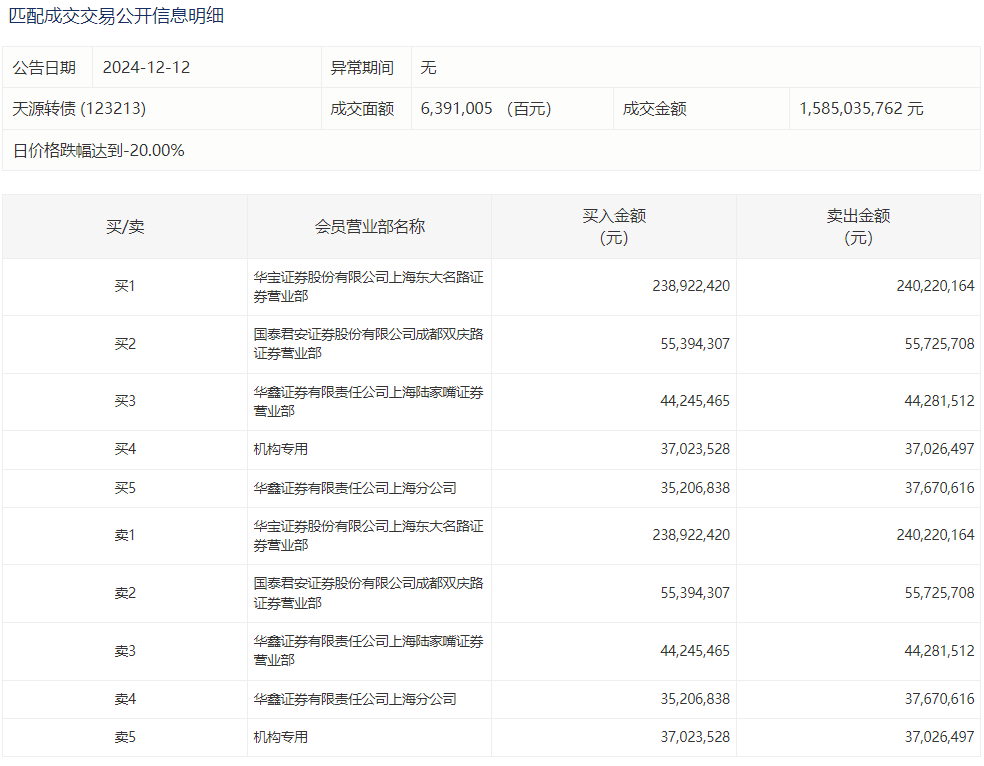Click 机构专用 in the 卖5 row
984x766 pixels.
[x=281, y=738]
